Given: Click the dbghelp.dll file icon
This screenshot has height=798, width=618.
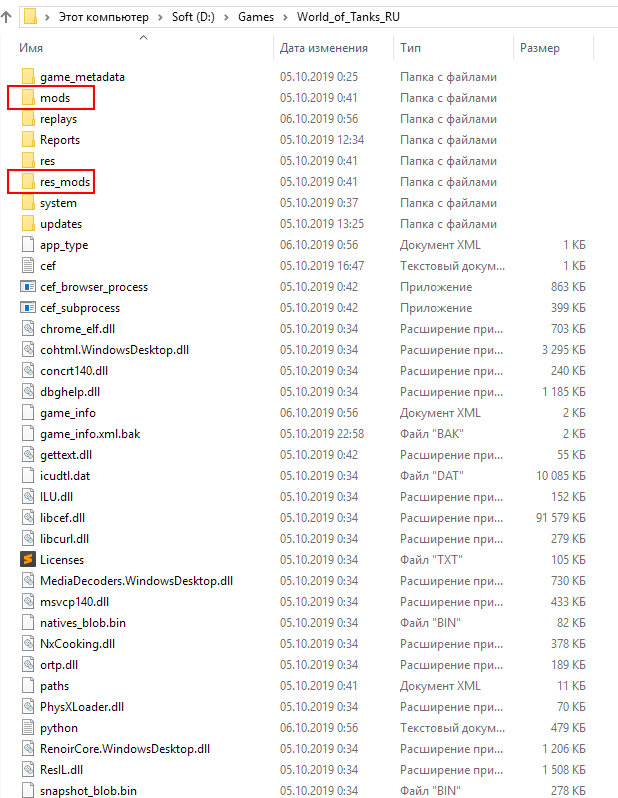Looking at the screenshot, I should click(28, 391).
